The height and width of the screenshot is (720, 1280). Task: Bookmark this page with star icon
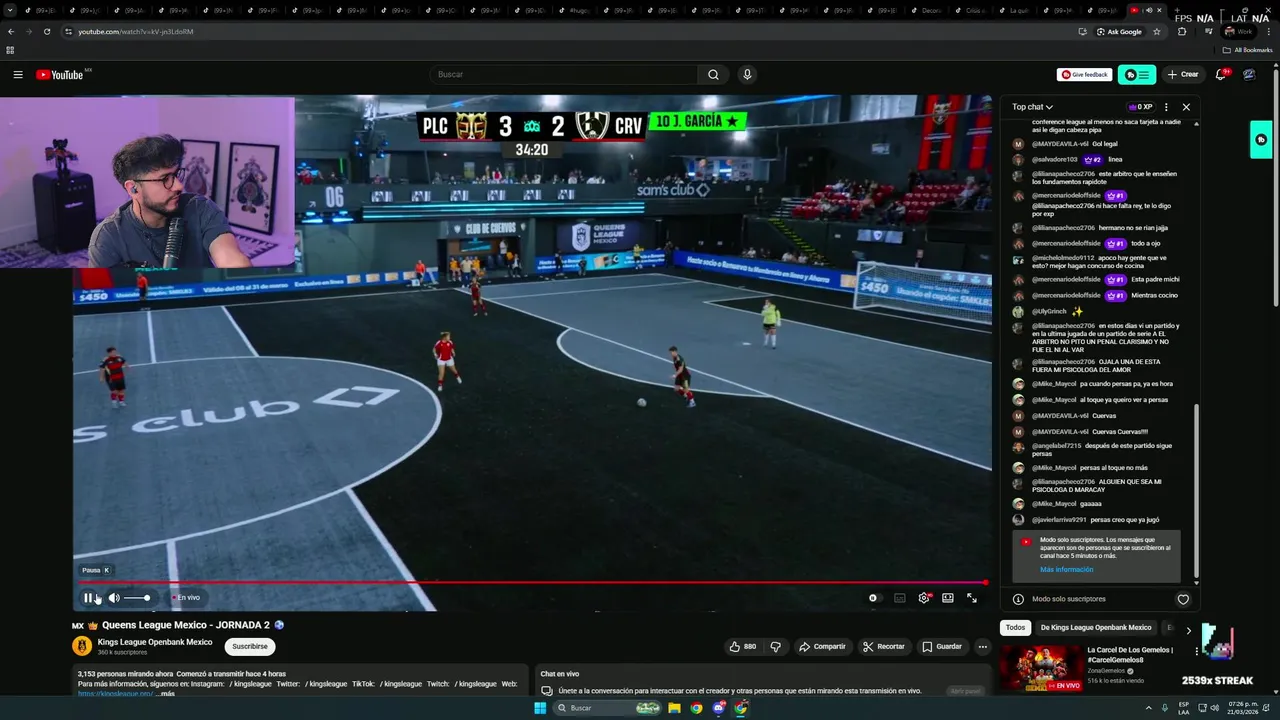[x=1157, y=32]
